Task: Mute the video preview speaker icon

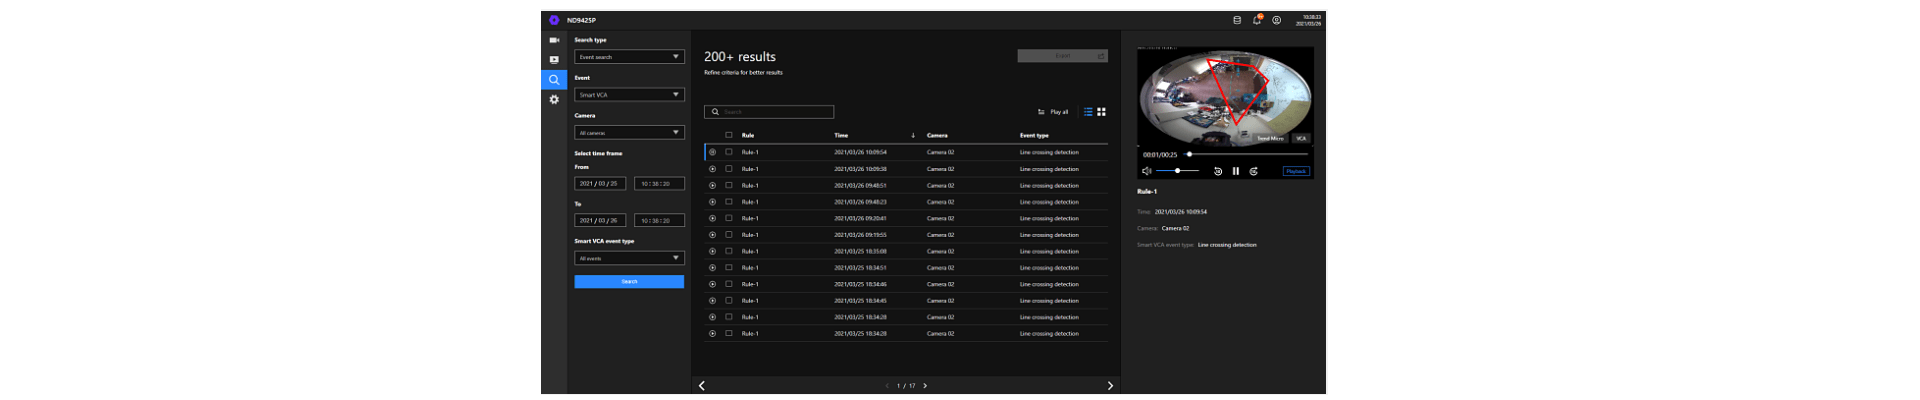Action: pos(1146,171)
